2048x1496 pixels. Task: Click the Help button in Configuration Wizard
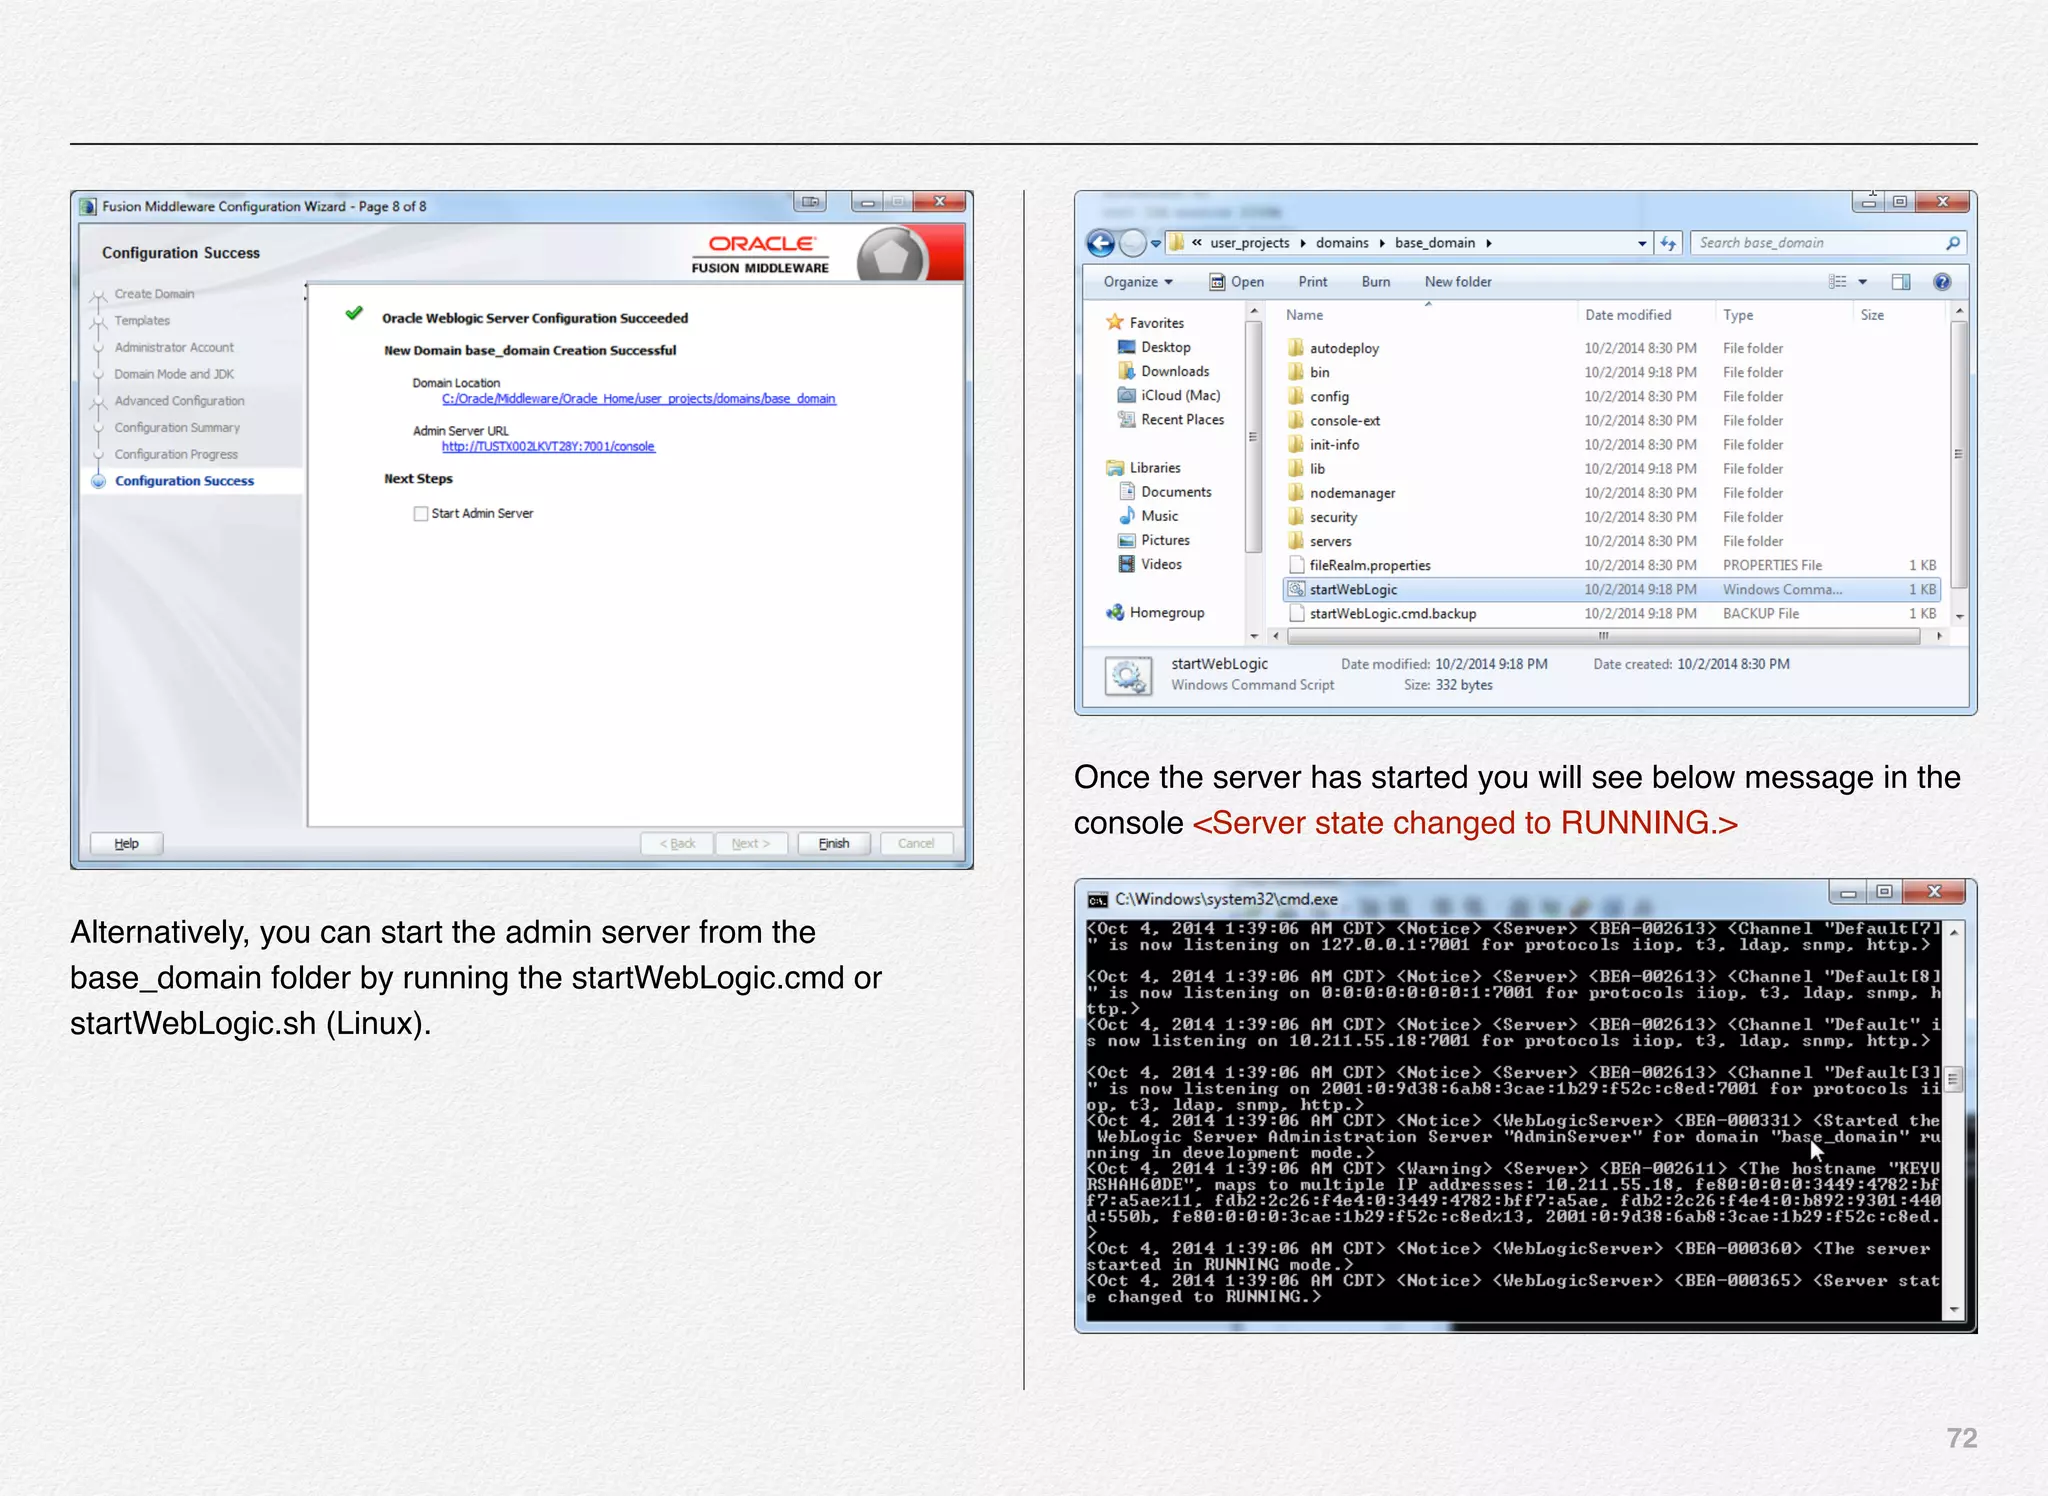point(126,844)
